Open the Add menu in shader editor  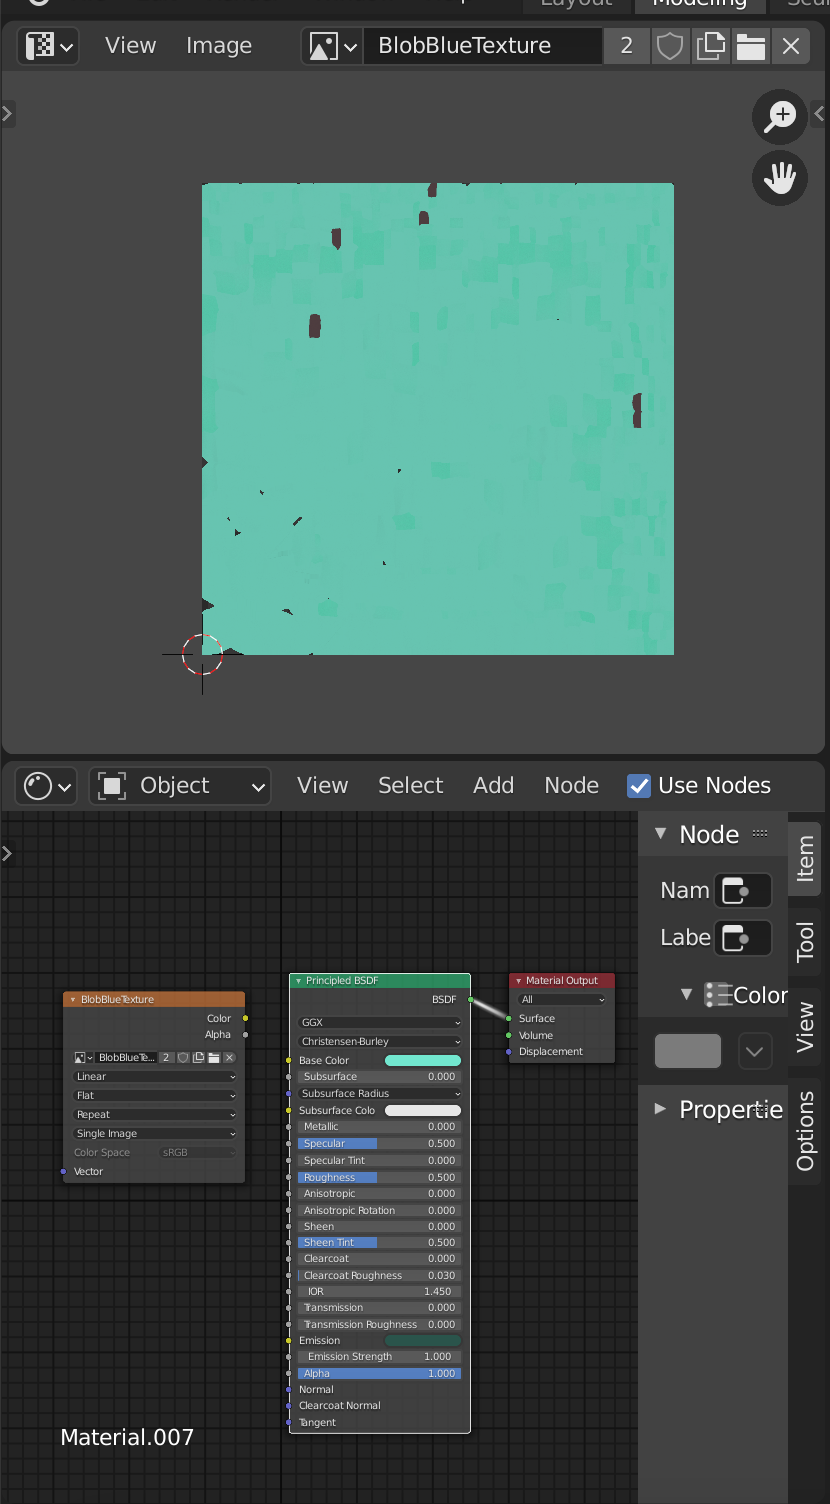click(493, 786)
